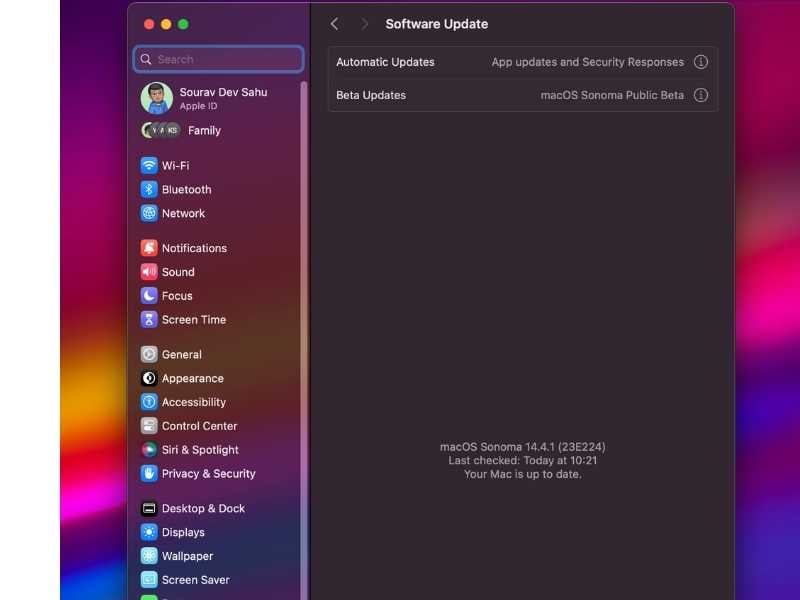Click Sourav Dev Sahu name text
The image size is (800, 600).
[223, 92]
